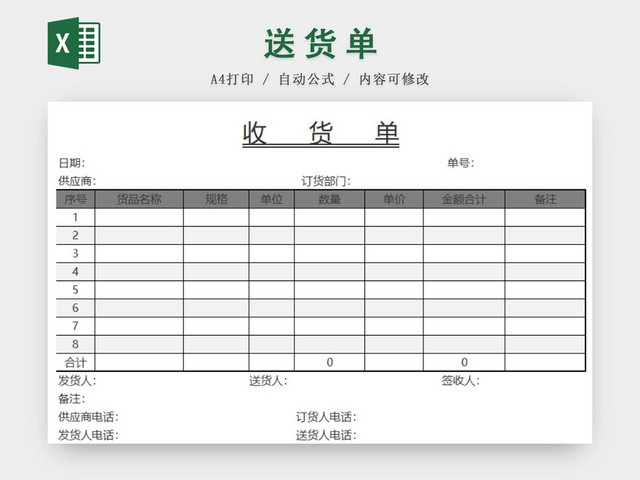Click the 送货人电话: label
The image size is (640, 480).
(x=326, y=435)
